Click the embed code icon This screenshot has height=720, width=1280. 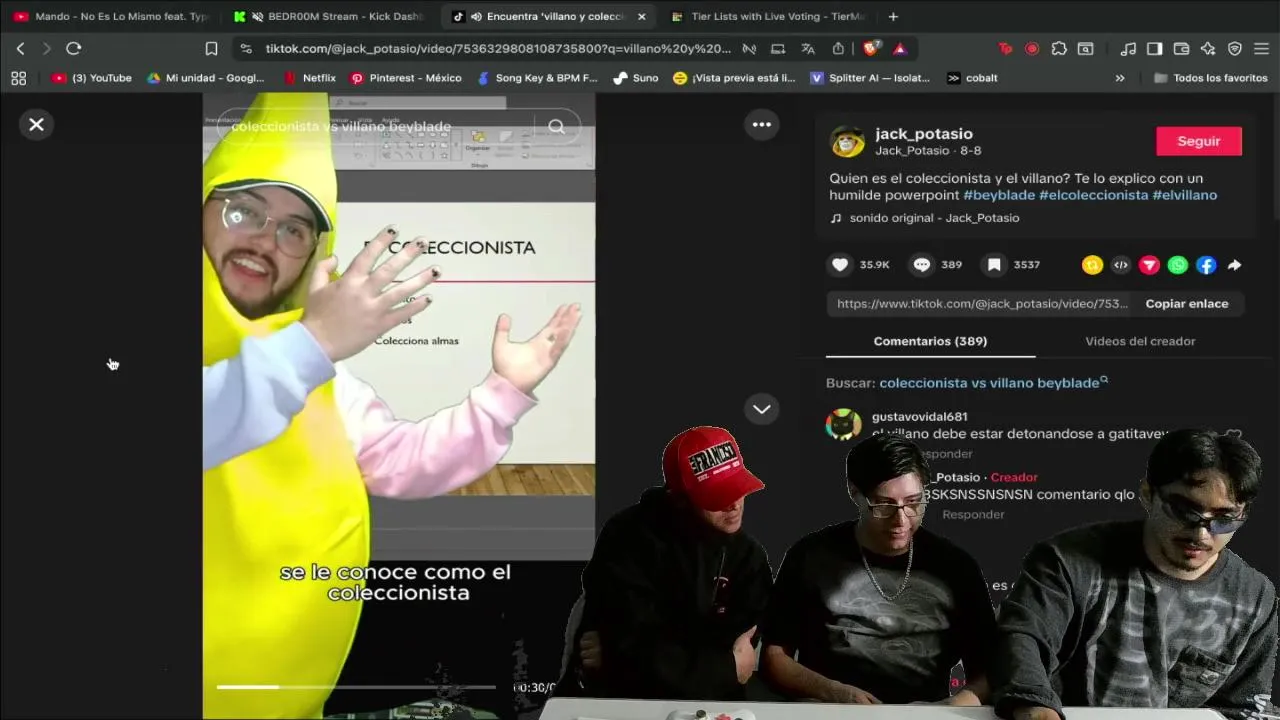click(1121, 265)
